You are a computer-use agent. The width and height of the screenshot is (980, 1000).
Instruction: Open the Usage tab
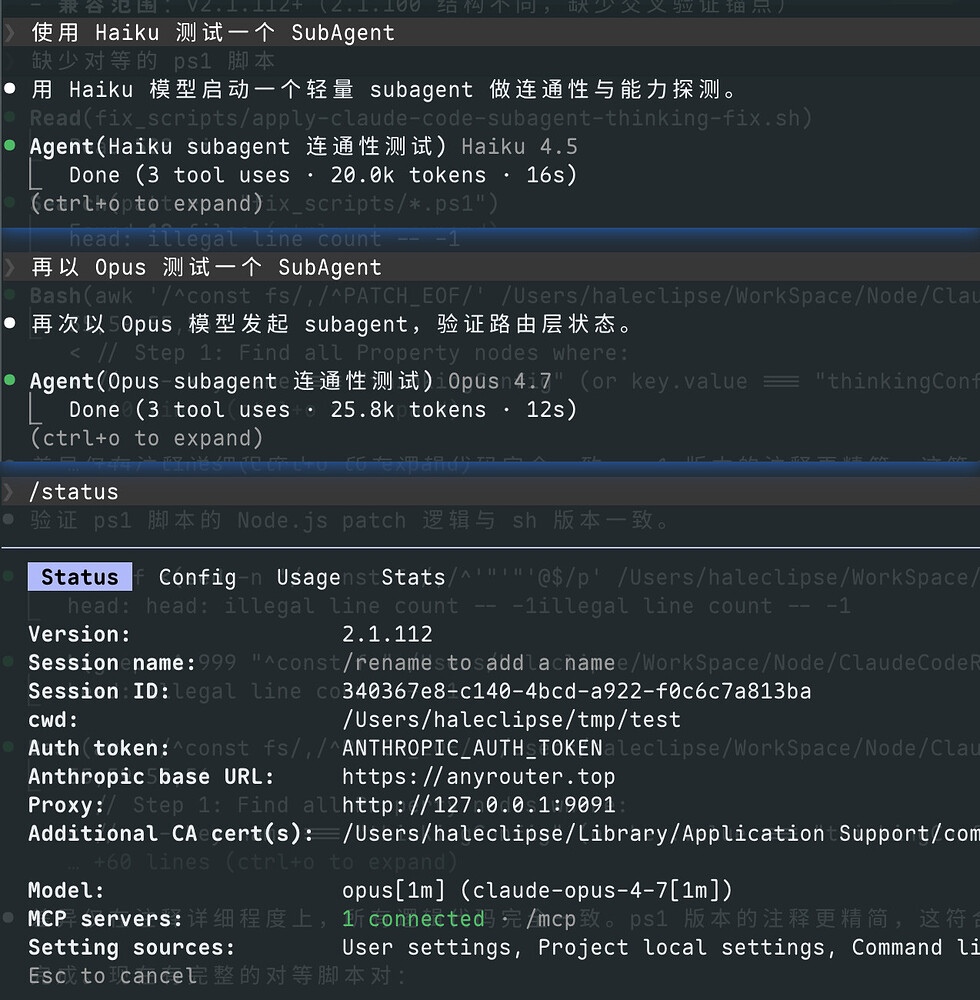coord(308,577)
